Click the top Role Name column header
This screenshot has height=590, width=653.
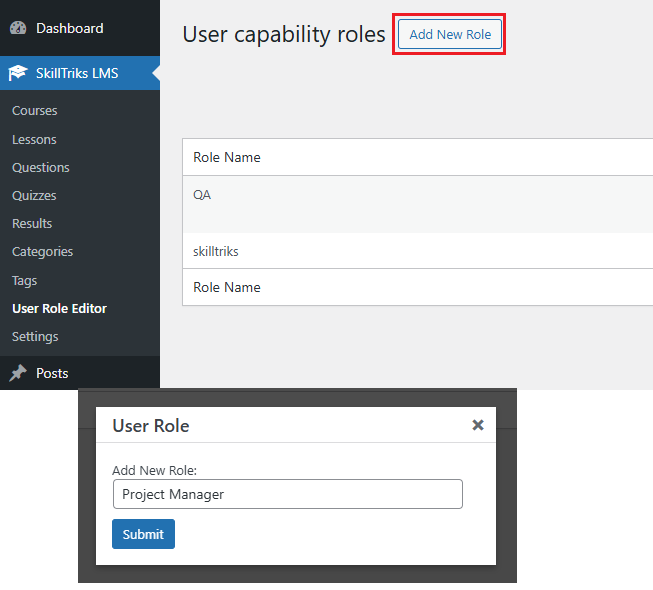[x=227, y=157]
